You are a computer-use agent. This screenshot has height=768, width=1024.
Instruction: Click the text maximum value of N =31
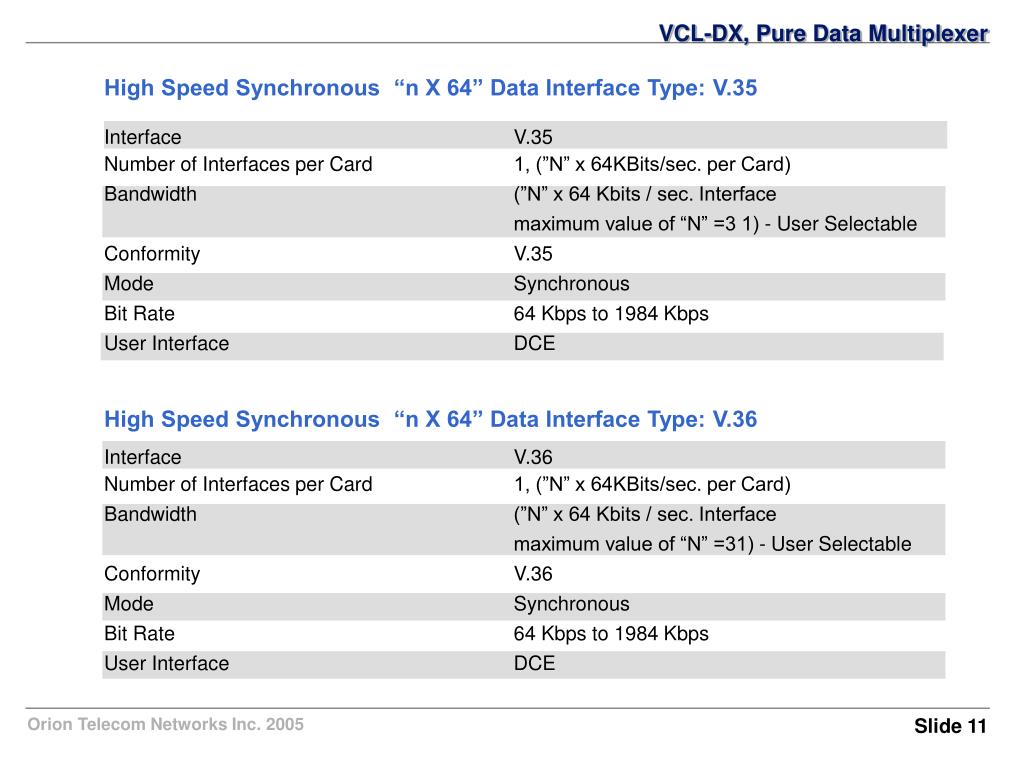(633, 544)
